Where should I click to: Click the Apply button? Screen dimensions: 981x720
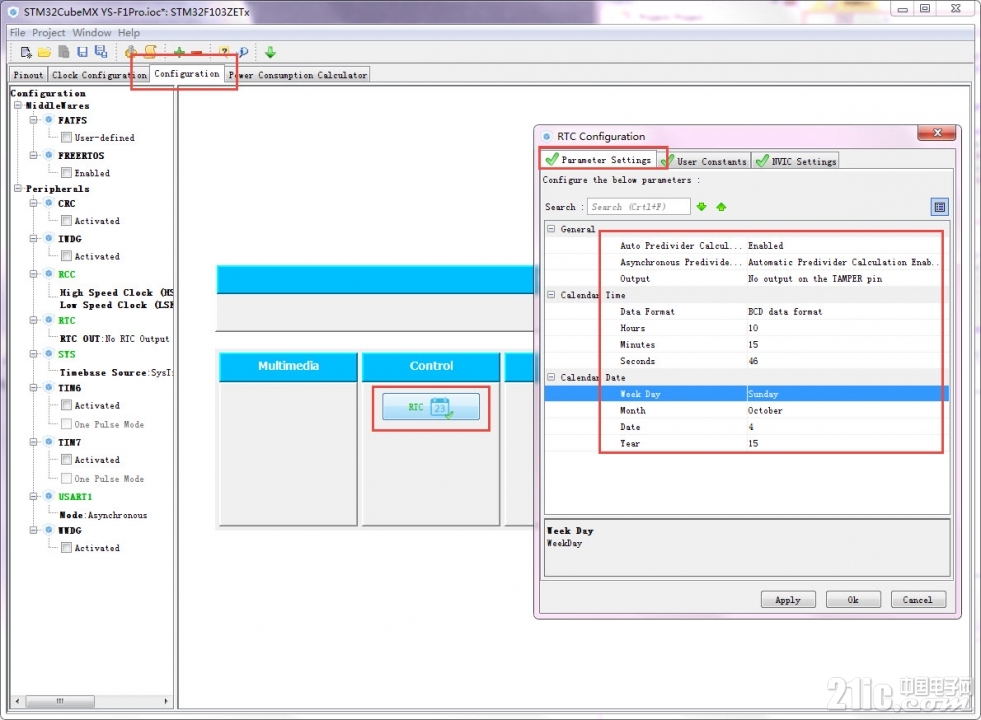point(788,599)
